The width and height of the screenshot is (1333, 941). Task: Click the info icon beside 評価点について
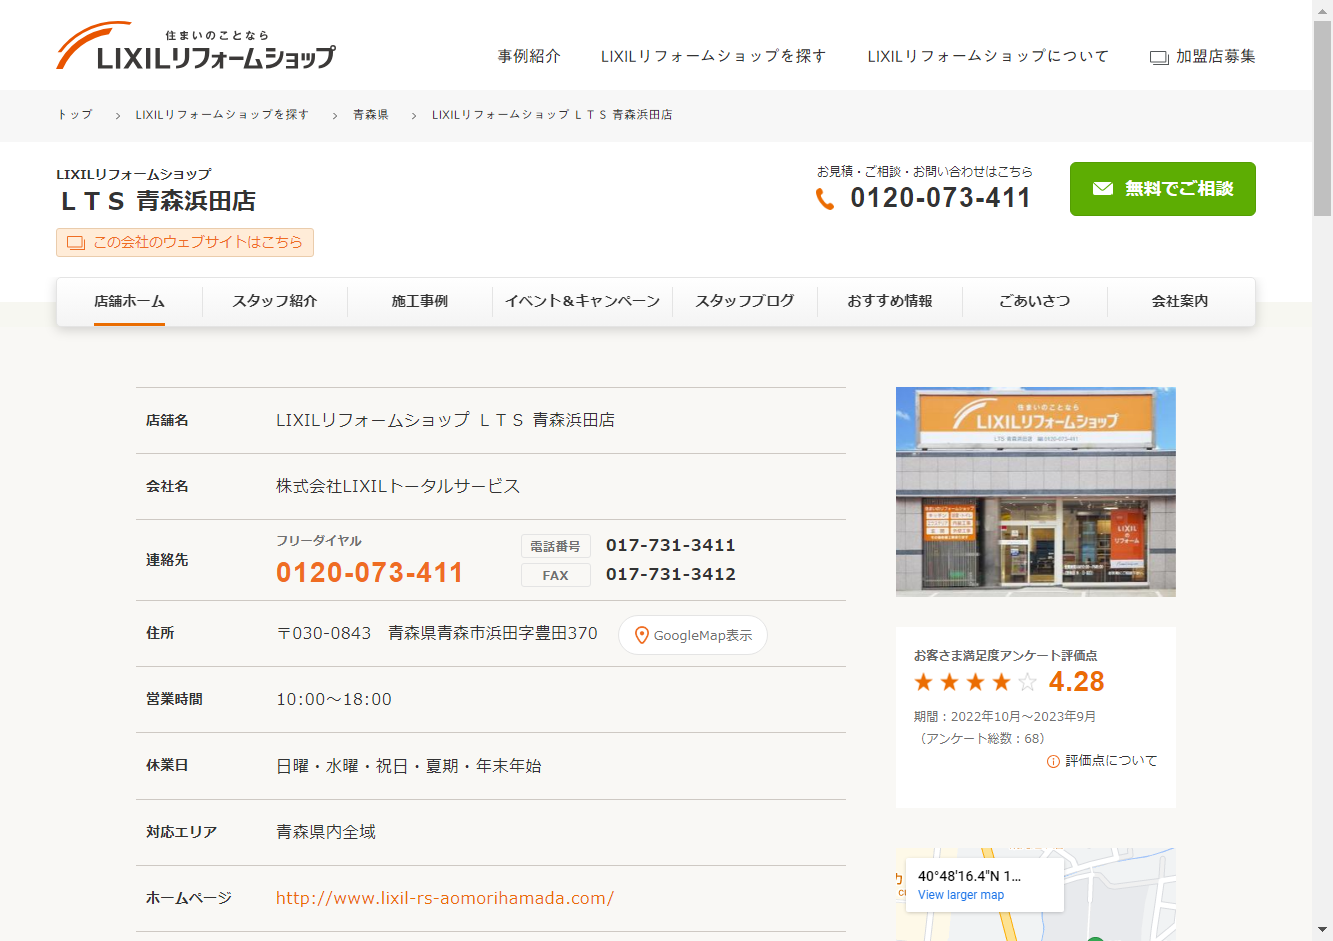tap(1053, 761)
